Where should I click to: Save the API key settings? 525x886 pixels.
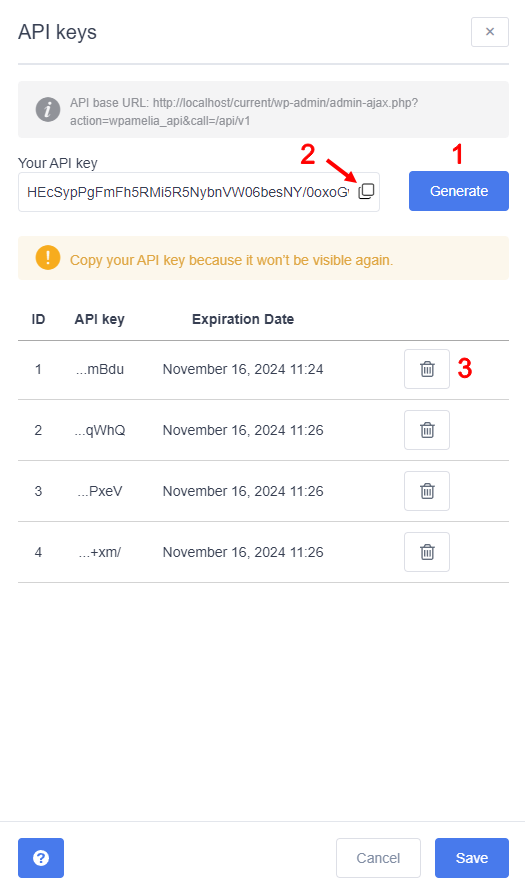(472, 858)
